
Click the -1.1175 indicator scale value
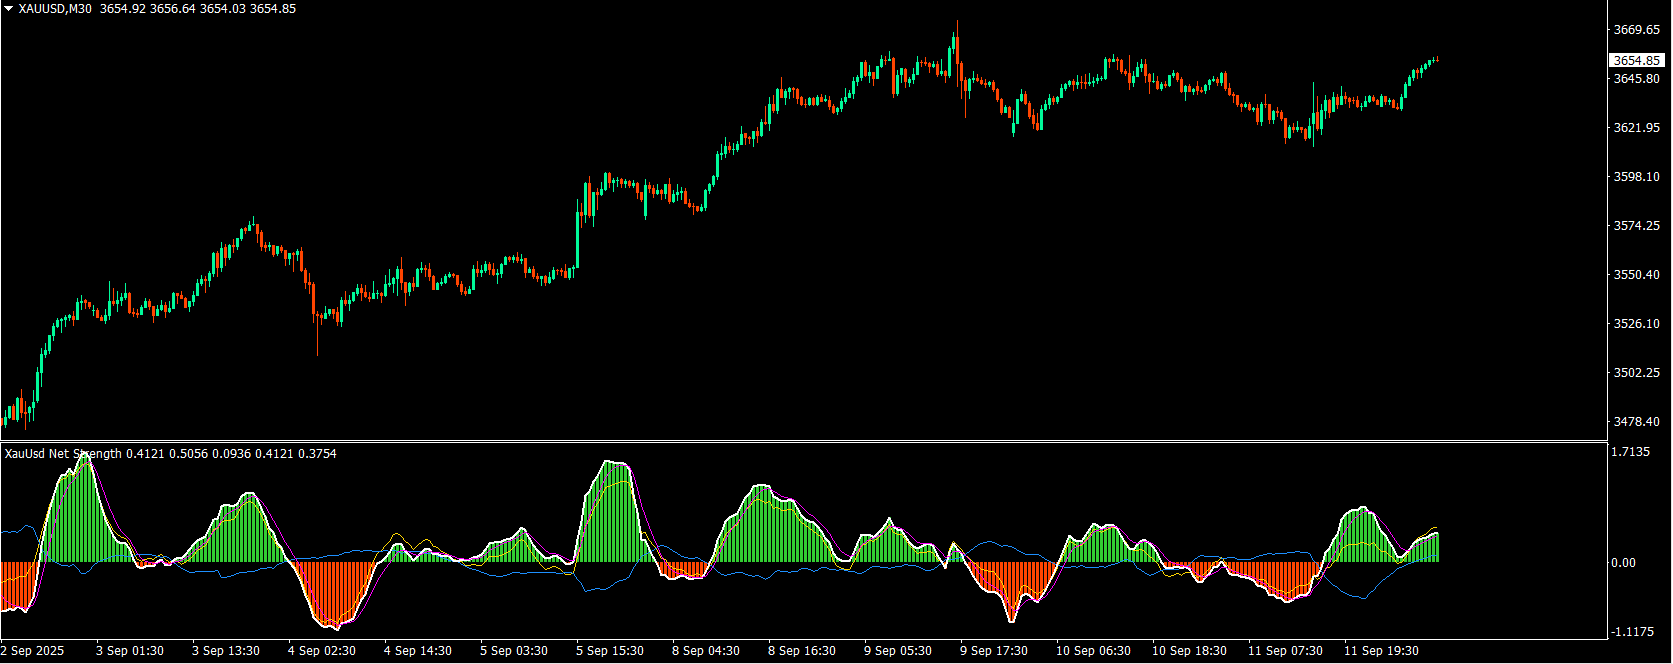[x=1633, y=632]
